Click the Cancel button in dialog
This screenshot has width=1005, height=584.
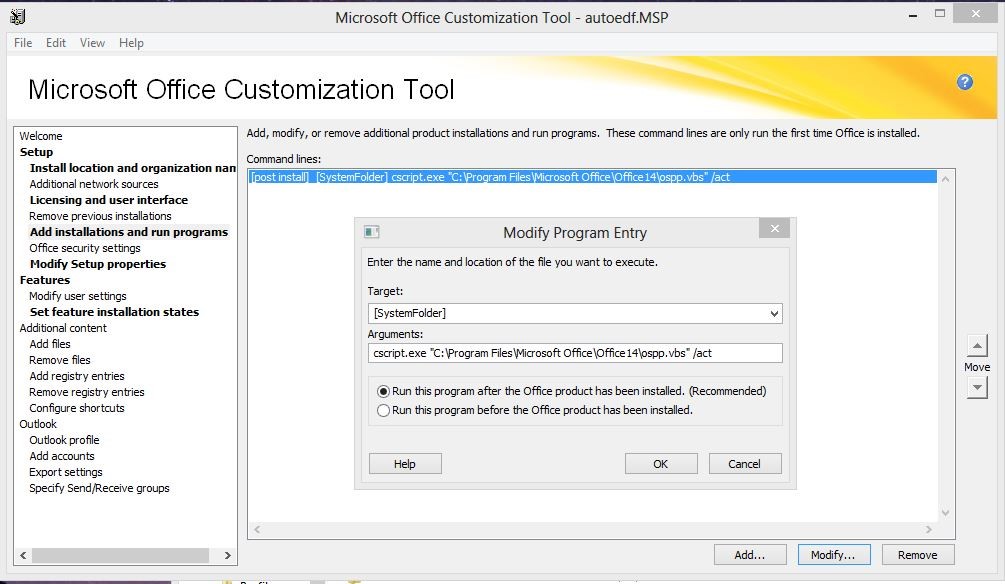(x=745, y=463)
